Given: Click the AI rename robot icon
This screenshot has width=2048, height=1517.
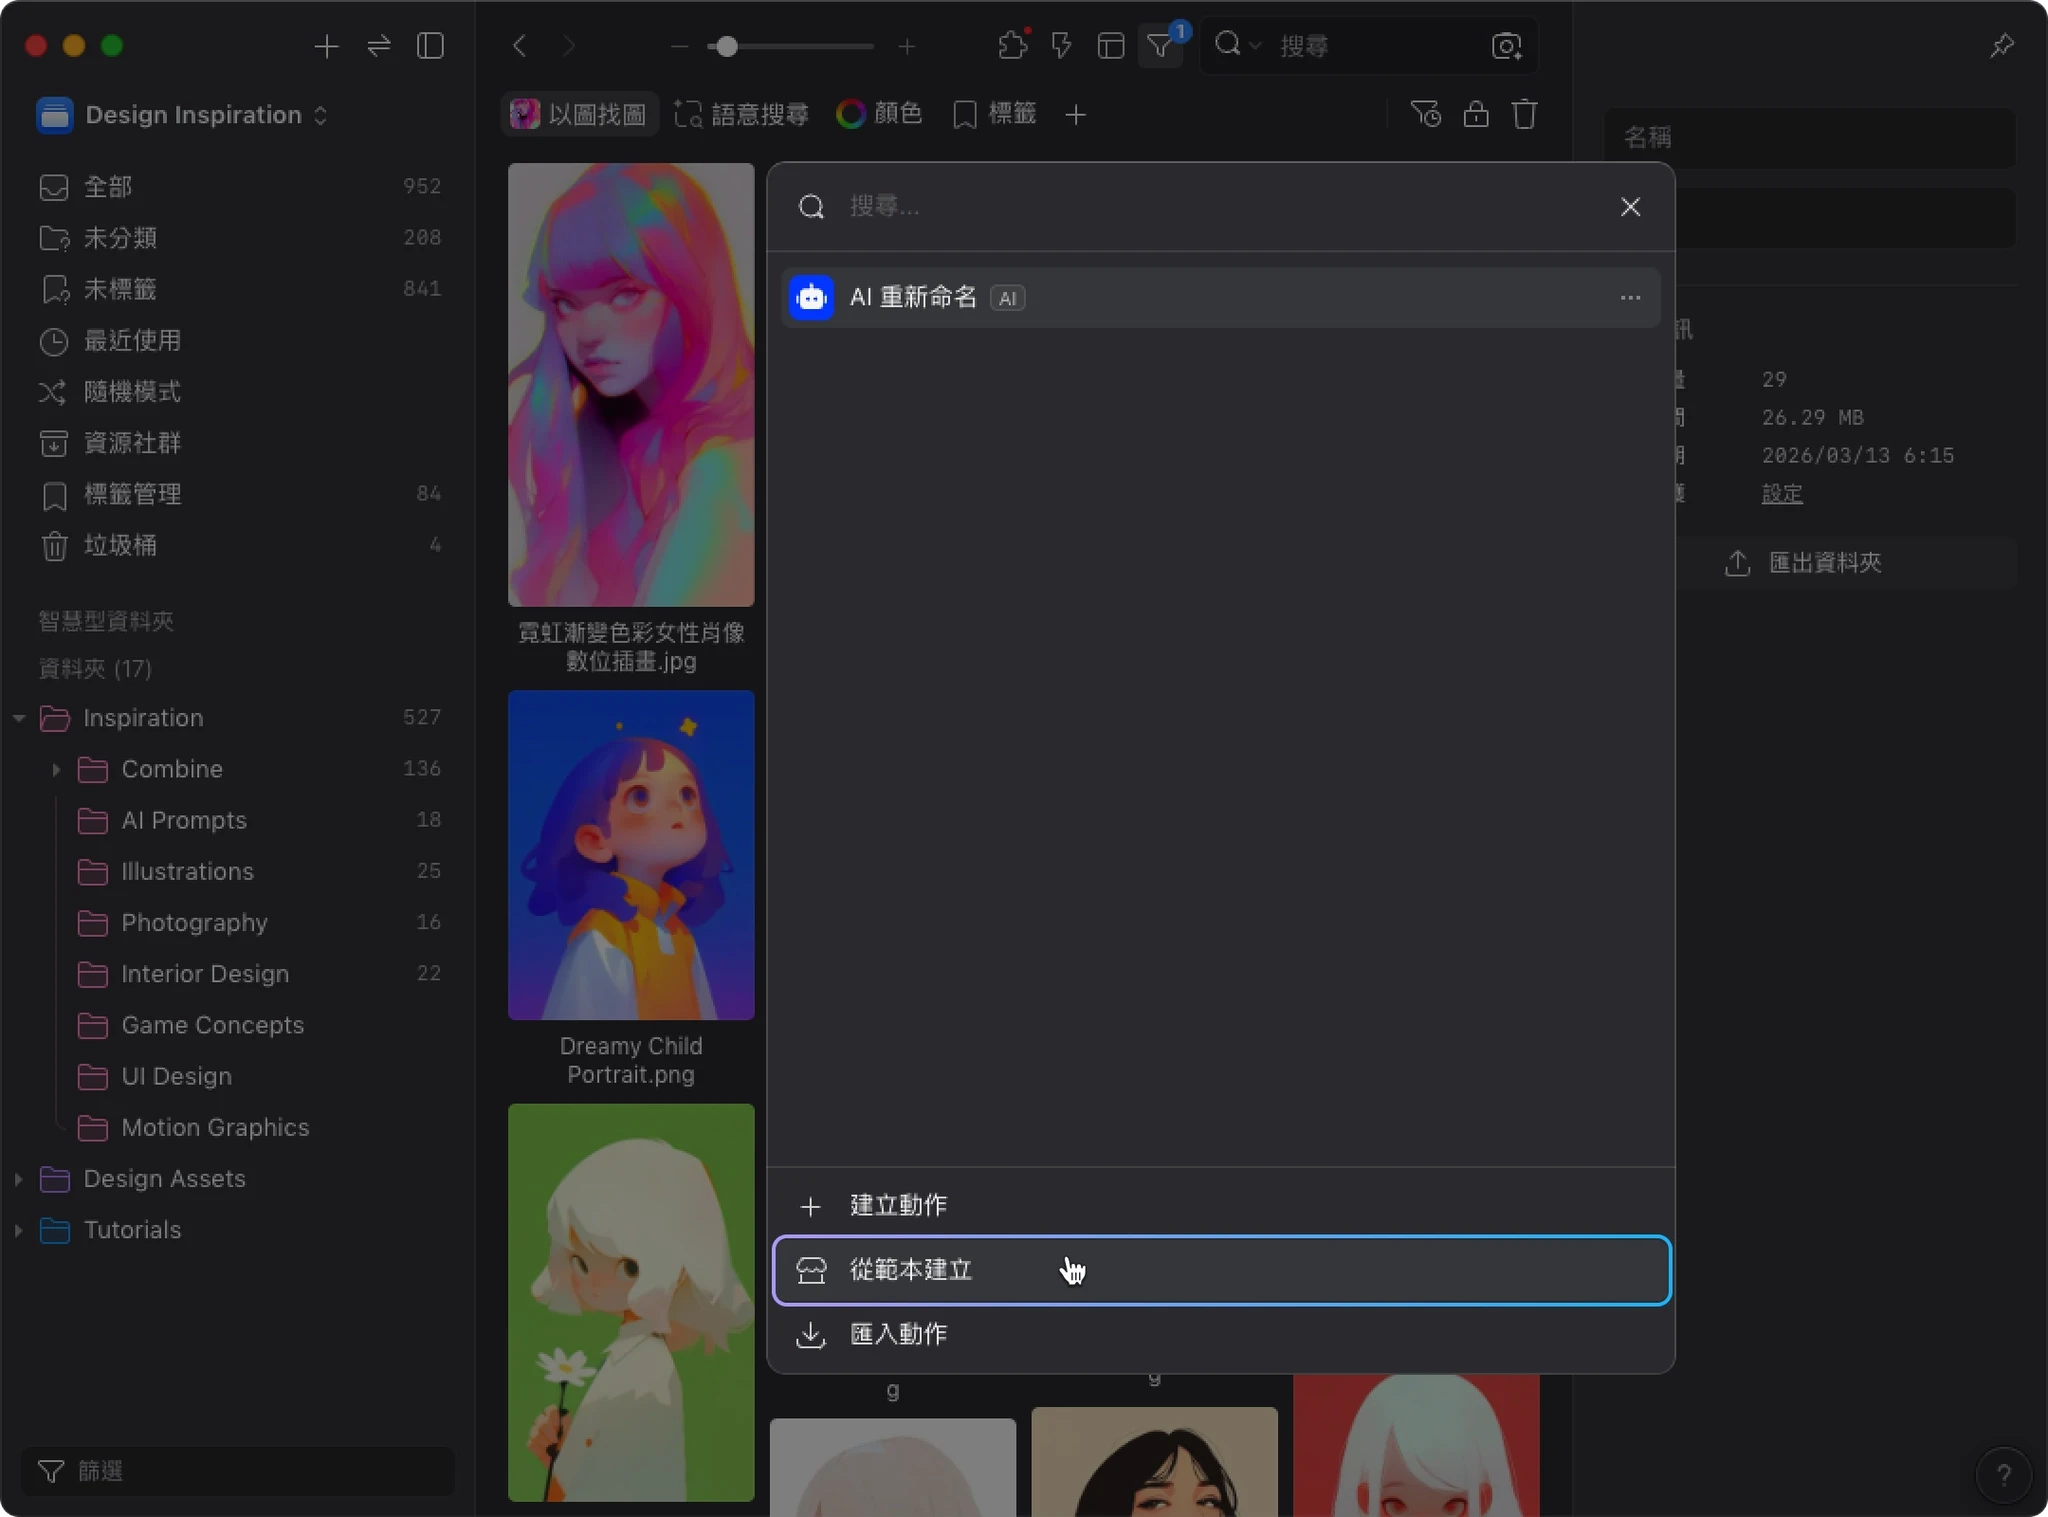Looking at the screenshot, I should pos(811,298).
